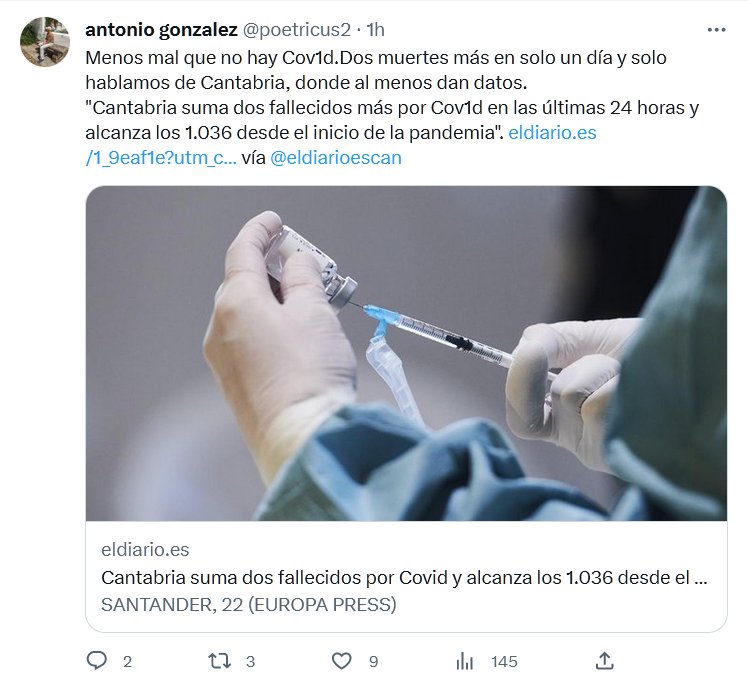Open the three-dot more options menu
The image size is (748, 684).
(x=716, y=30)
